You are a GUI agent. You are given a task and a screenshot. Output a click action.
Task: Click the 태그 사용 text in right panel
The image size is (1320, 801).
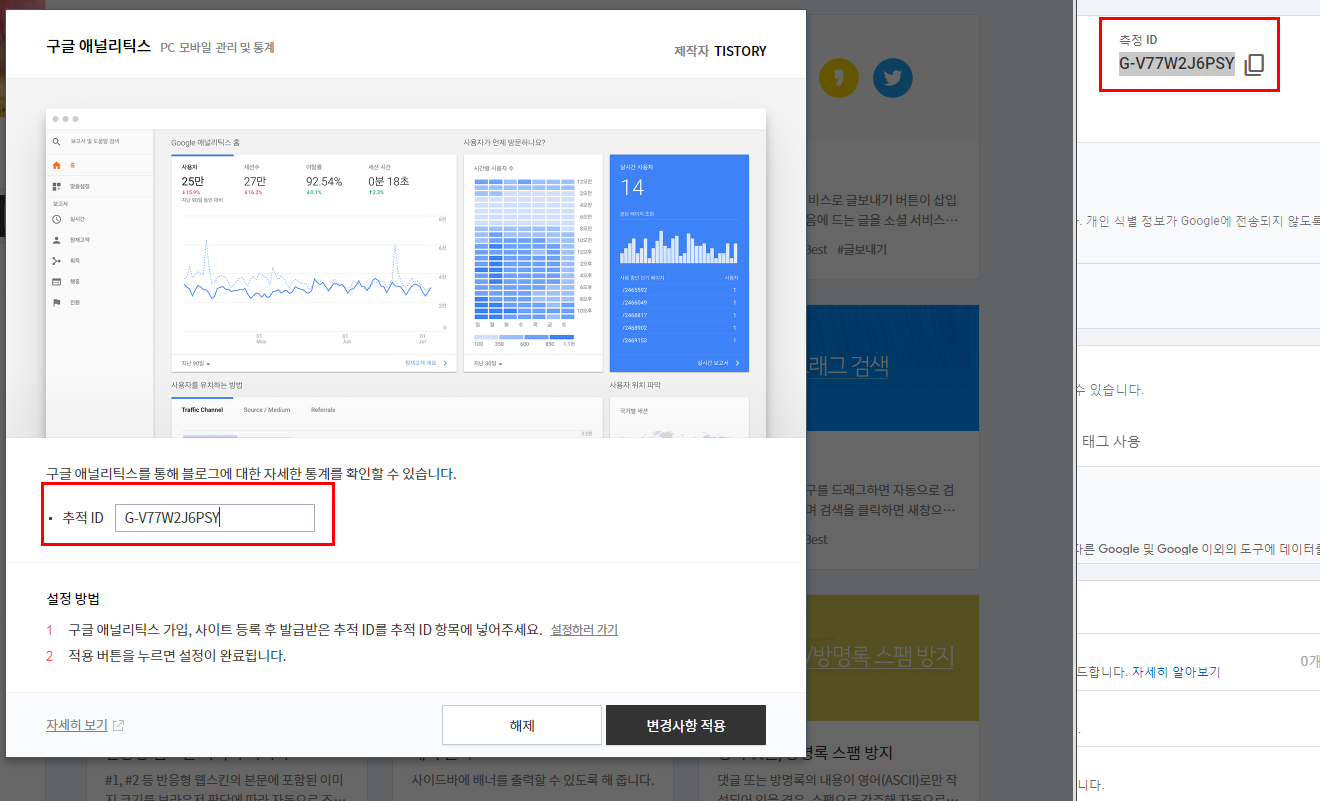(1111, 441)
